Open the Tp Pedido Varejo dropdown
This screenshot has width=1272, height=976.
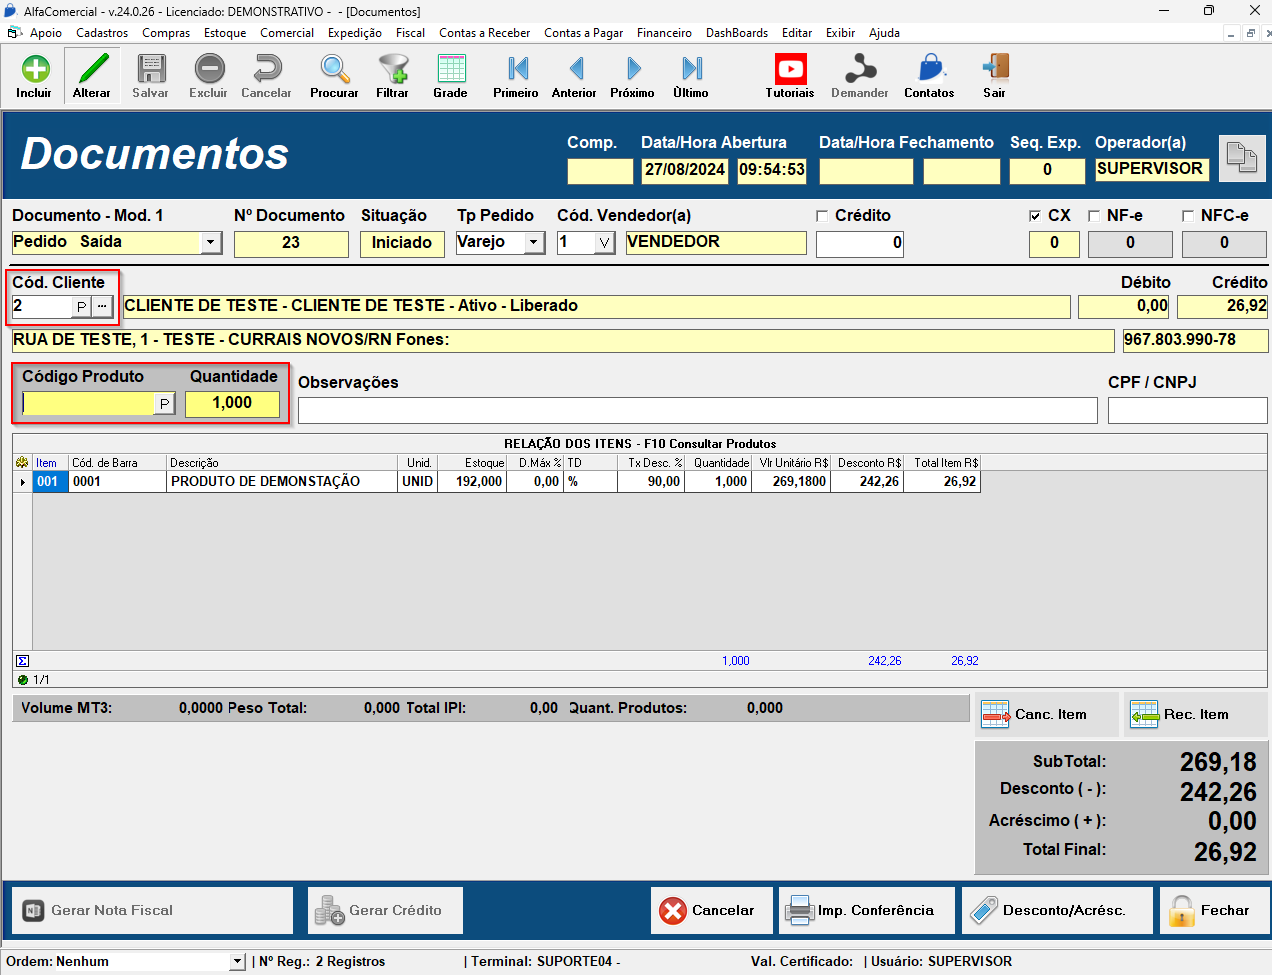[534, 242]
